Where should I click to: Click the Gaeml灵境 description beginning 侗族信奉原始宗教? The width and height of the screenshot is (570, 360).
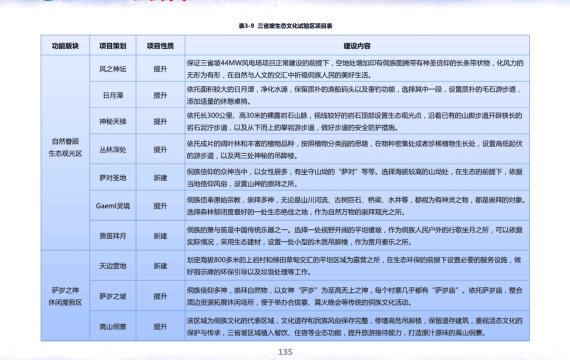pos(357,206)
